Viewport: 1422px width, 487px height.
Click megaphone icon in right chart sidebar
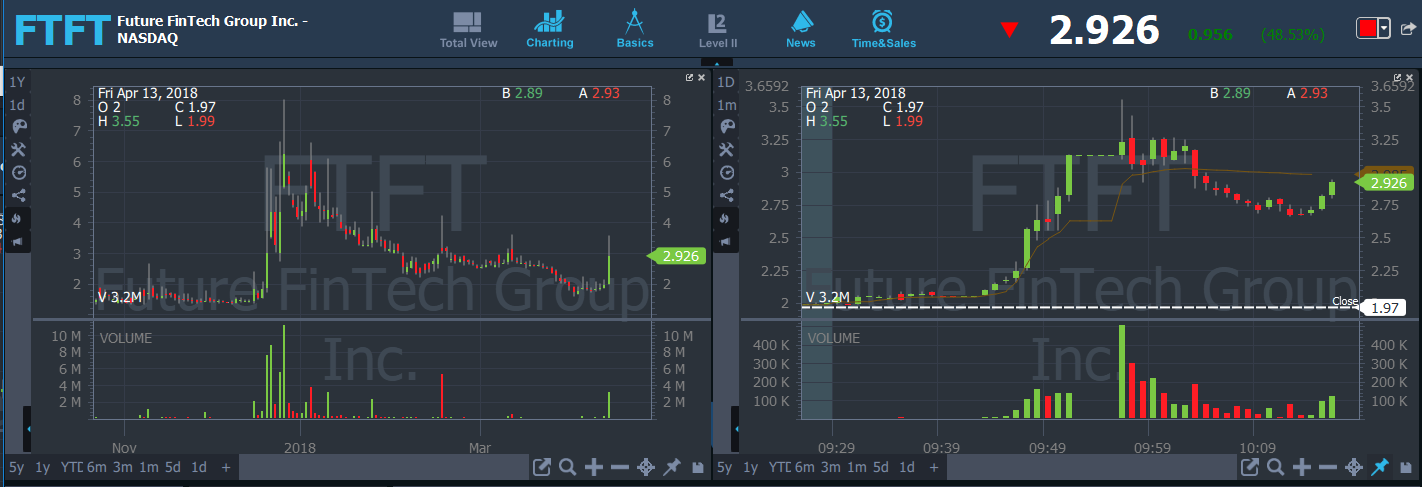point(727,241)
